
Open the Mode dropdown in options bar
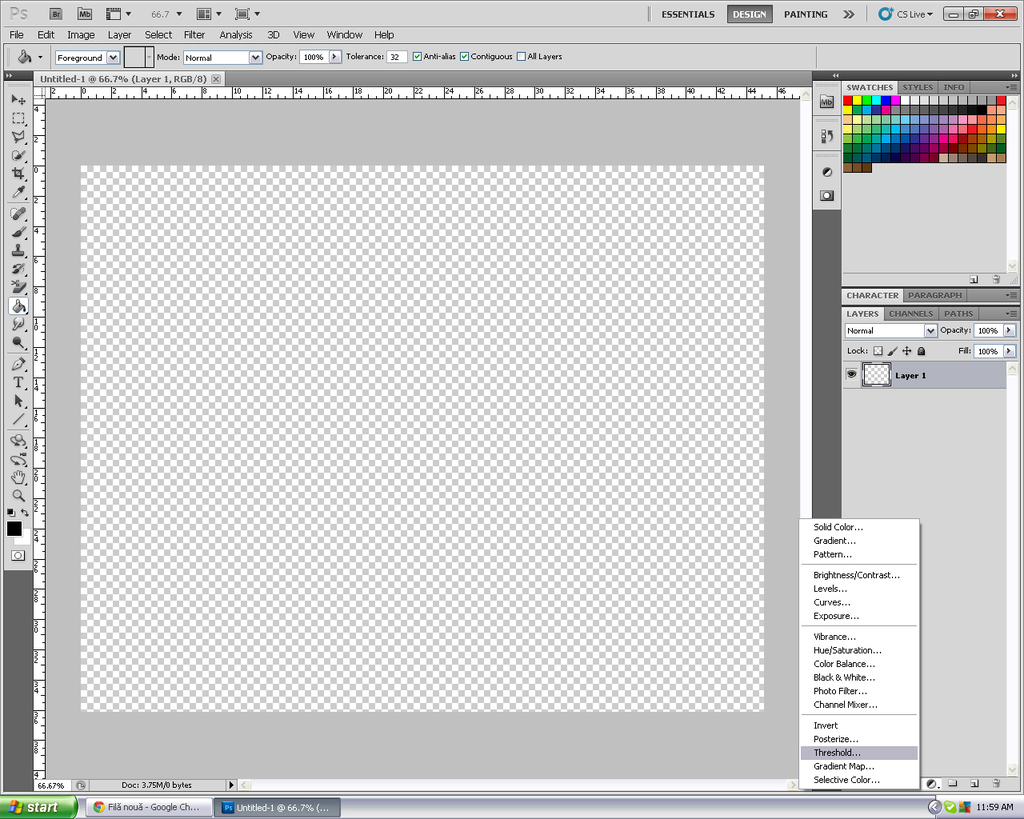point(222,58)
